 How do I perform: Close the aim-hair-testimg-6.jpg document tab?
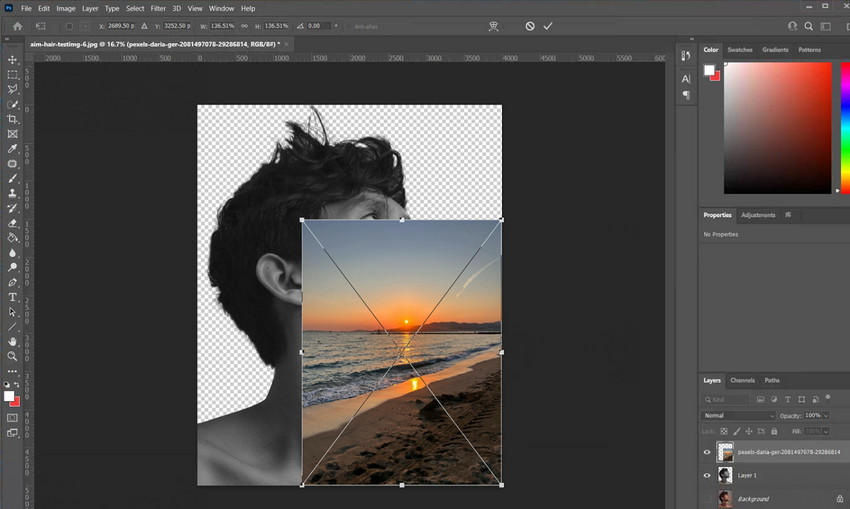287,44
